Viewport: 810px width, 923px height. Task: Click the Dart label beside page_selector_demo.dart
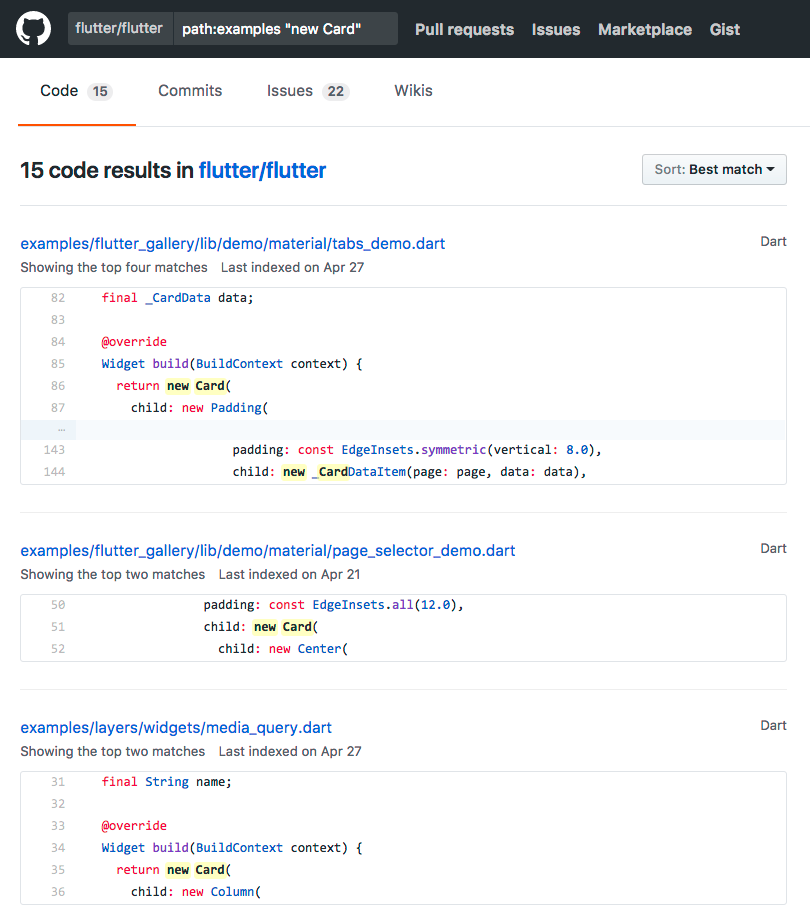click(773, 548)
